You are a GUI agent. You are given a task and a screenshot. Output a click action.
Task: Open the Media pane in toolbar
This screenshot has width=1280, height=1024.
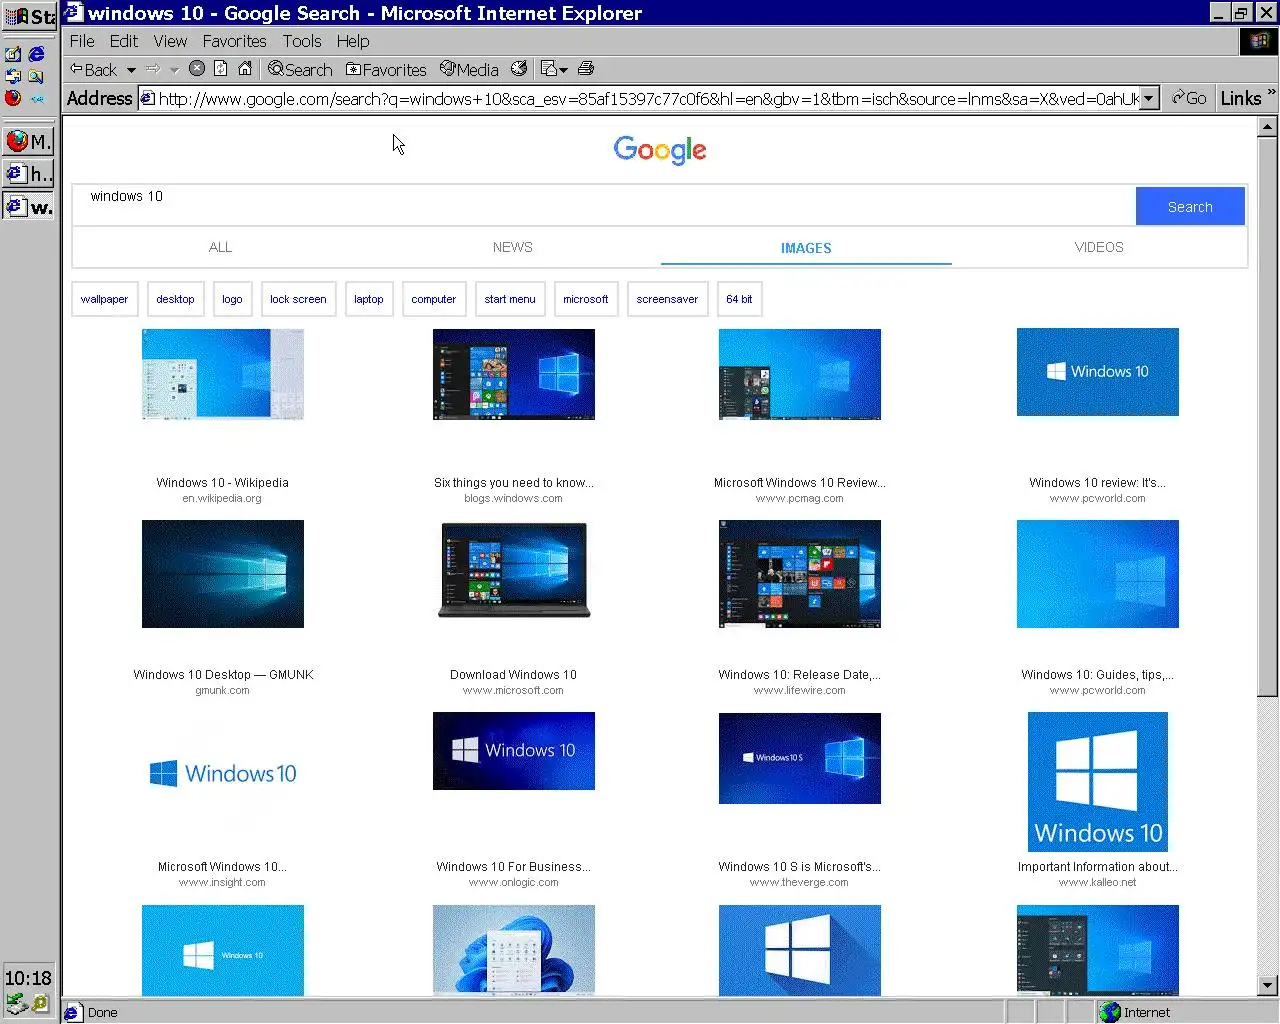click(x=469, y=69)
